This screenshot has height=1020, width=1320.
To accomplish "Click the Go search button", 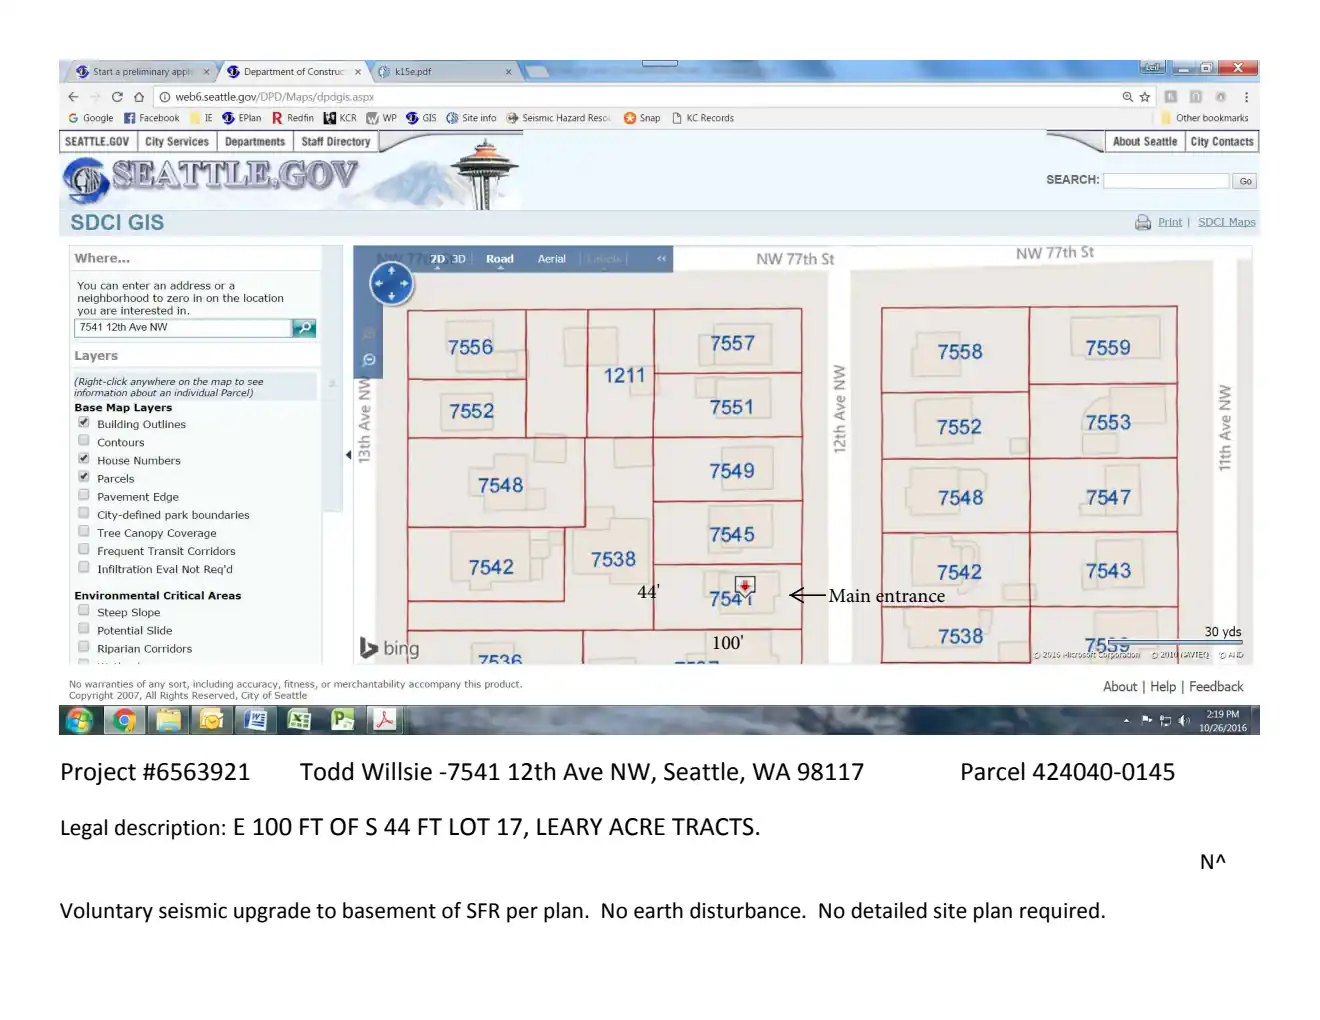I will (x=1245, y=181).
